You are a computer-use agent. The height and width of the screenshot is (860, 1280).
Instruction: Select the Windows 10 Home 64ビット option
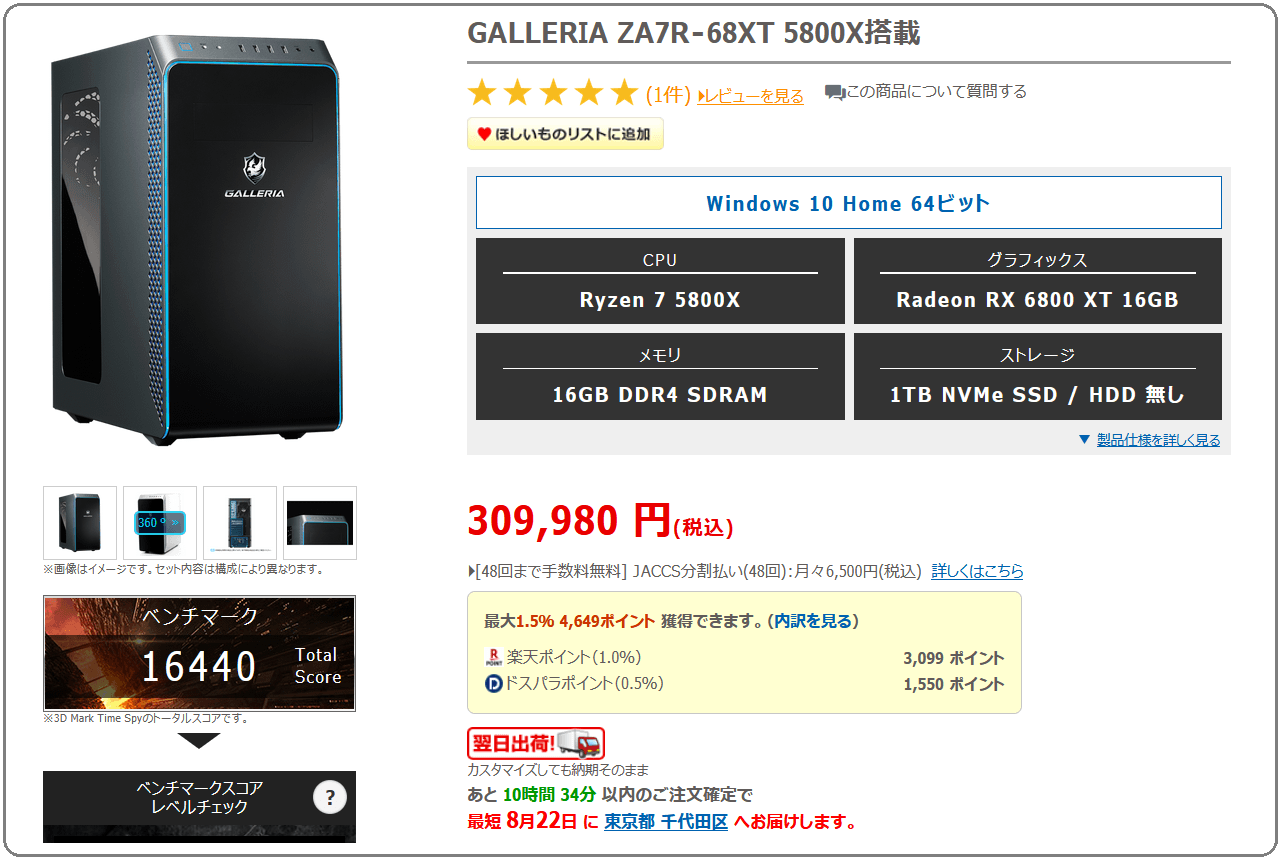click(x=848, y=203)
